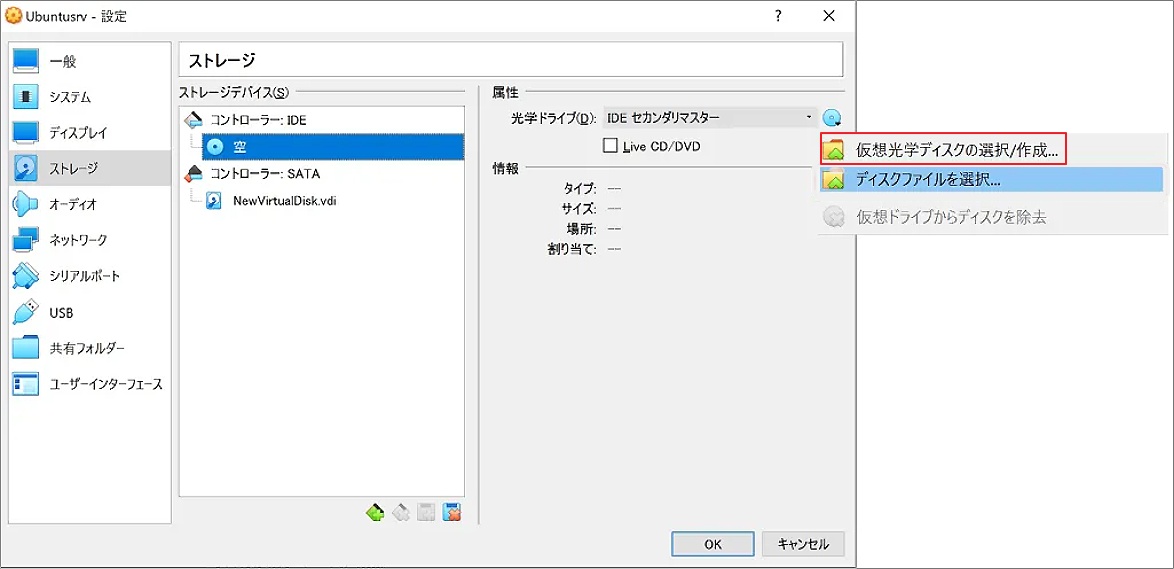
Task: Click the キャンセル button
Action: pos(803,544)
